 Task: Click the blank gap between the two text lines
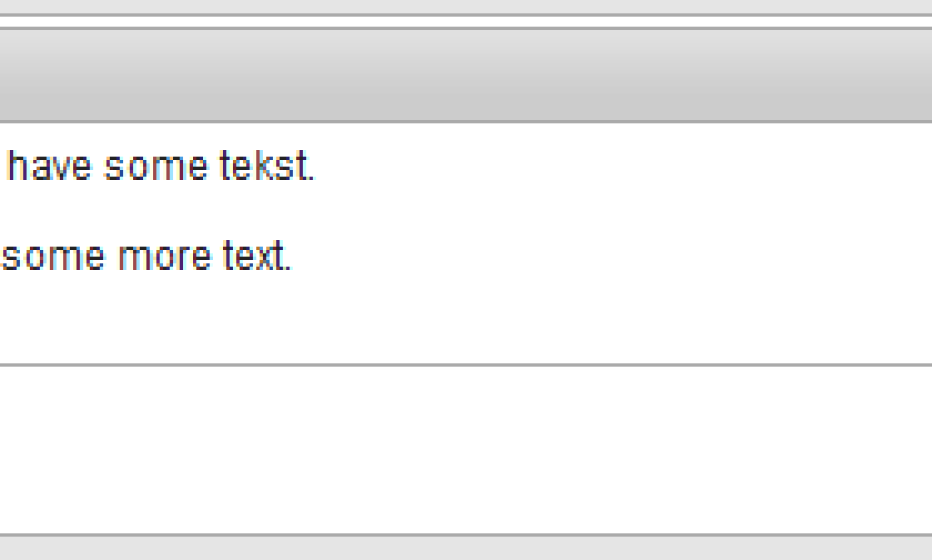click(300, 212)
